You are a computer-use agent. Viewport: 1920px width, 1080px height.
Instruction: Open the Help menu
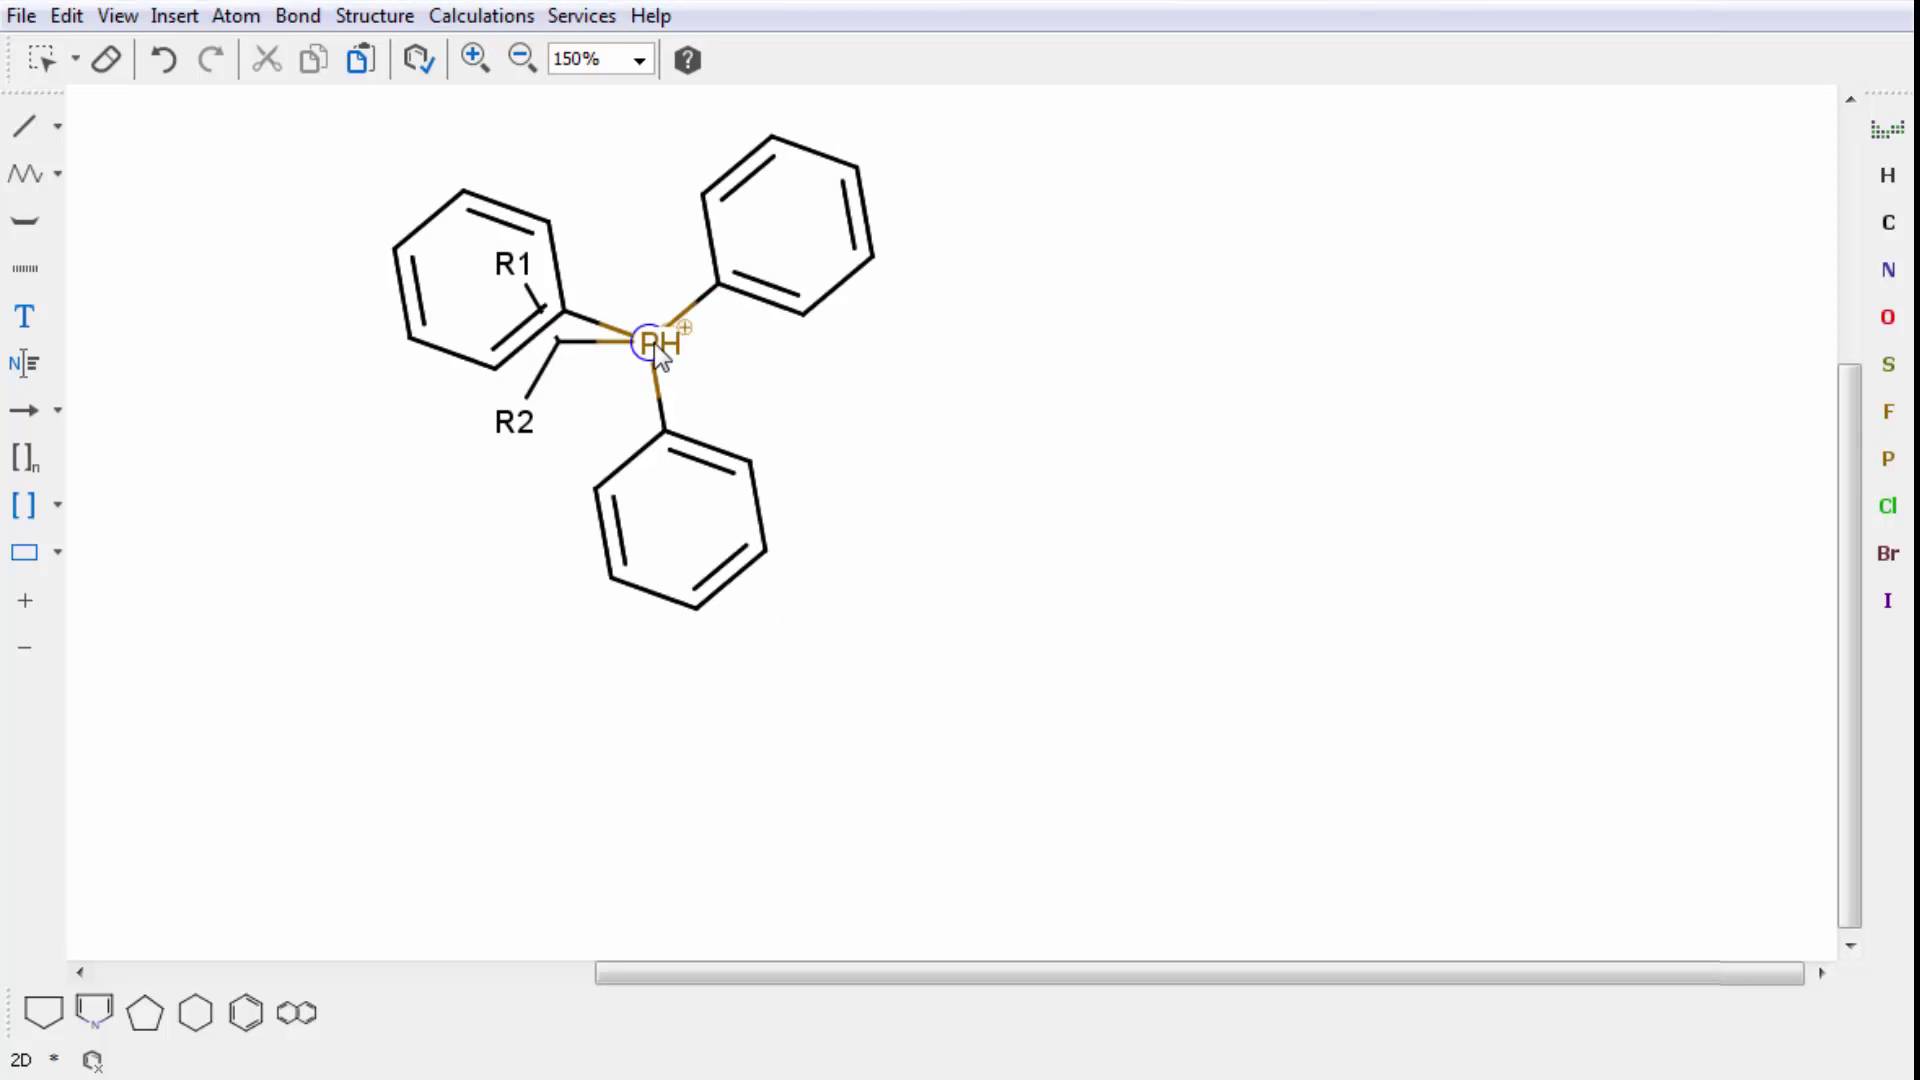pos(650,16)
